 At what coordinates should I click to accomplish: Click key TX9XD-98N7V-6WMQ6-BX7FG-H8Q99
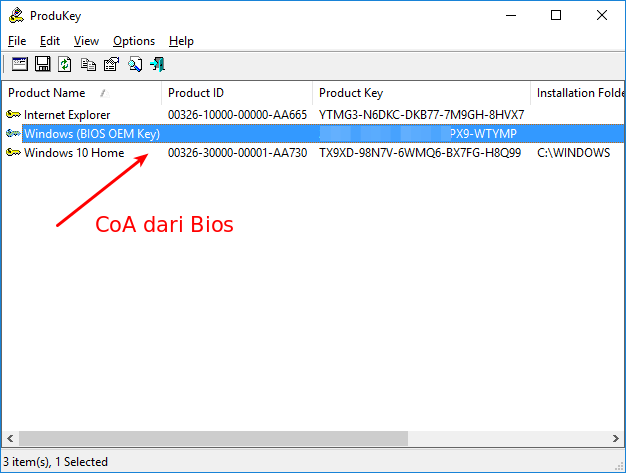[420, 152]
